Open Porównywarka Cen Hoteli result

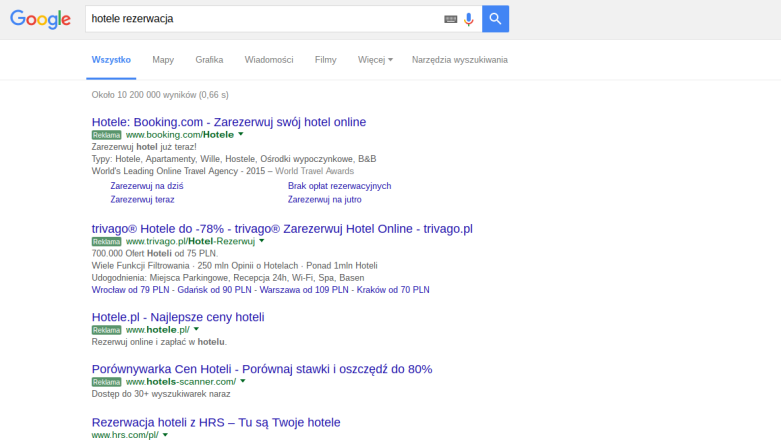tap(262, 369)
